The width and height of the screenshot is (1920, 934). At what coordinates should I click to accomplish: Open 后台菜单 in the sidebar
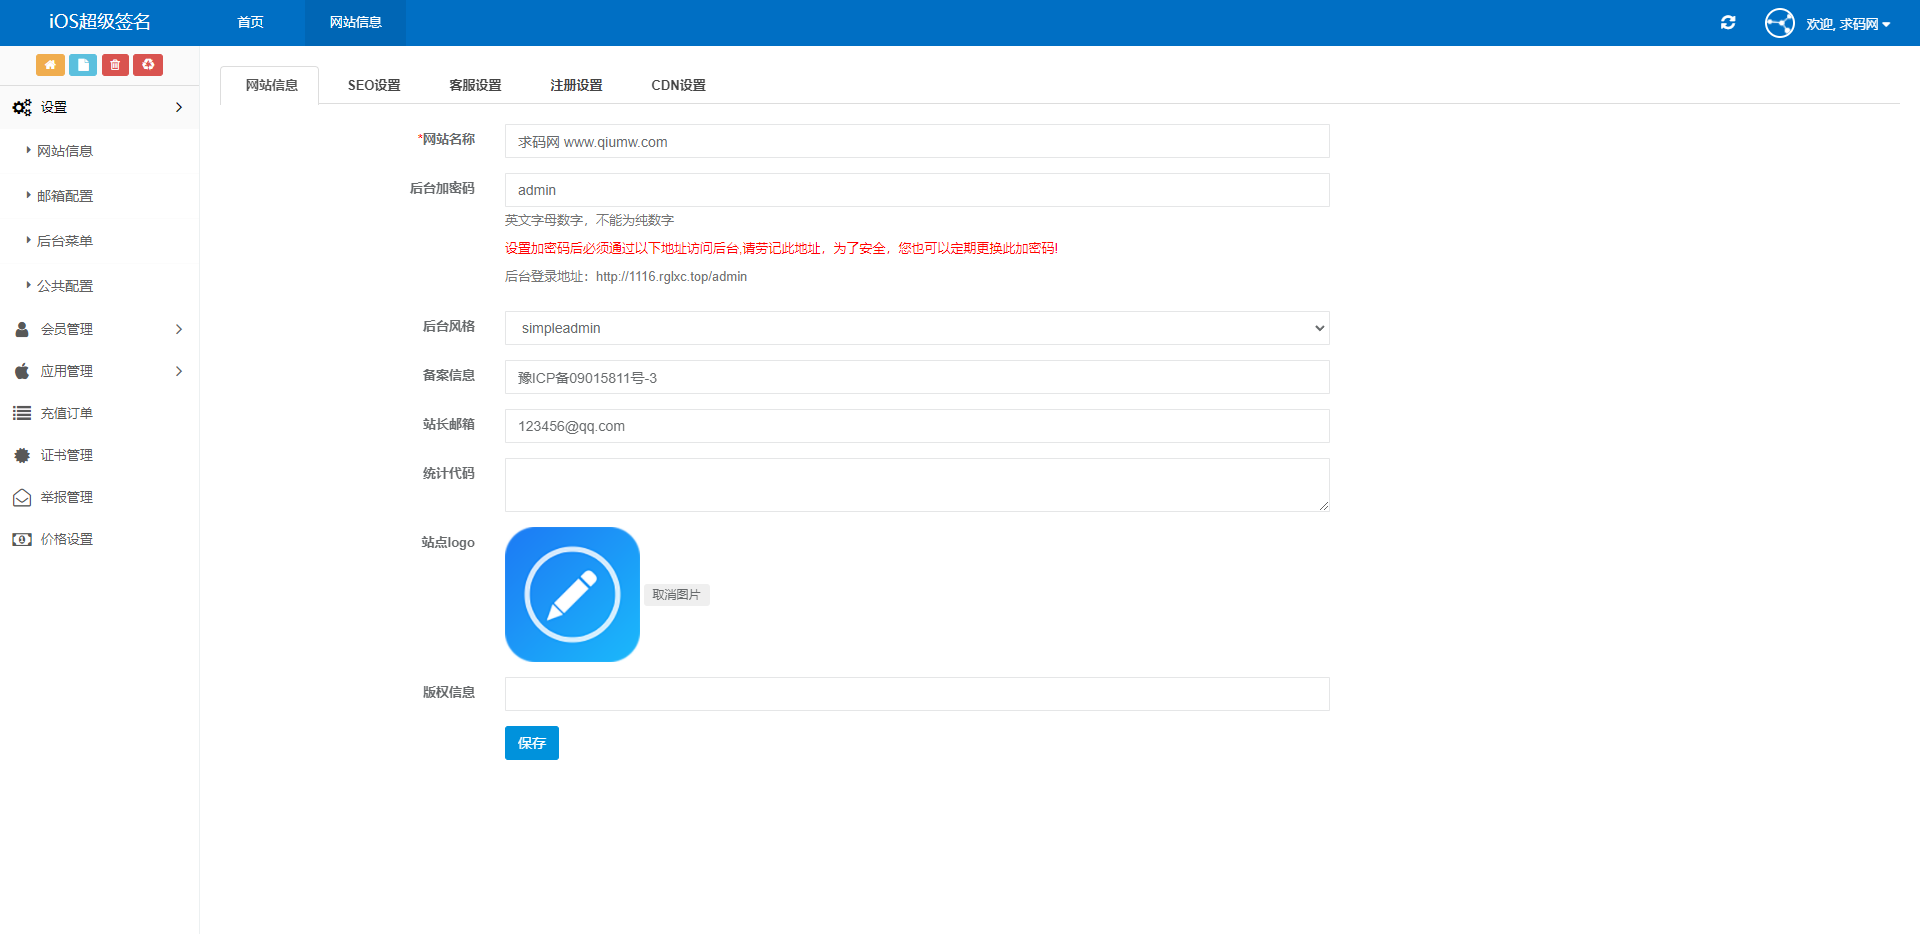coord(65,241)
